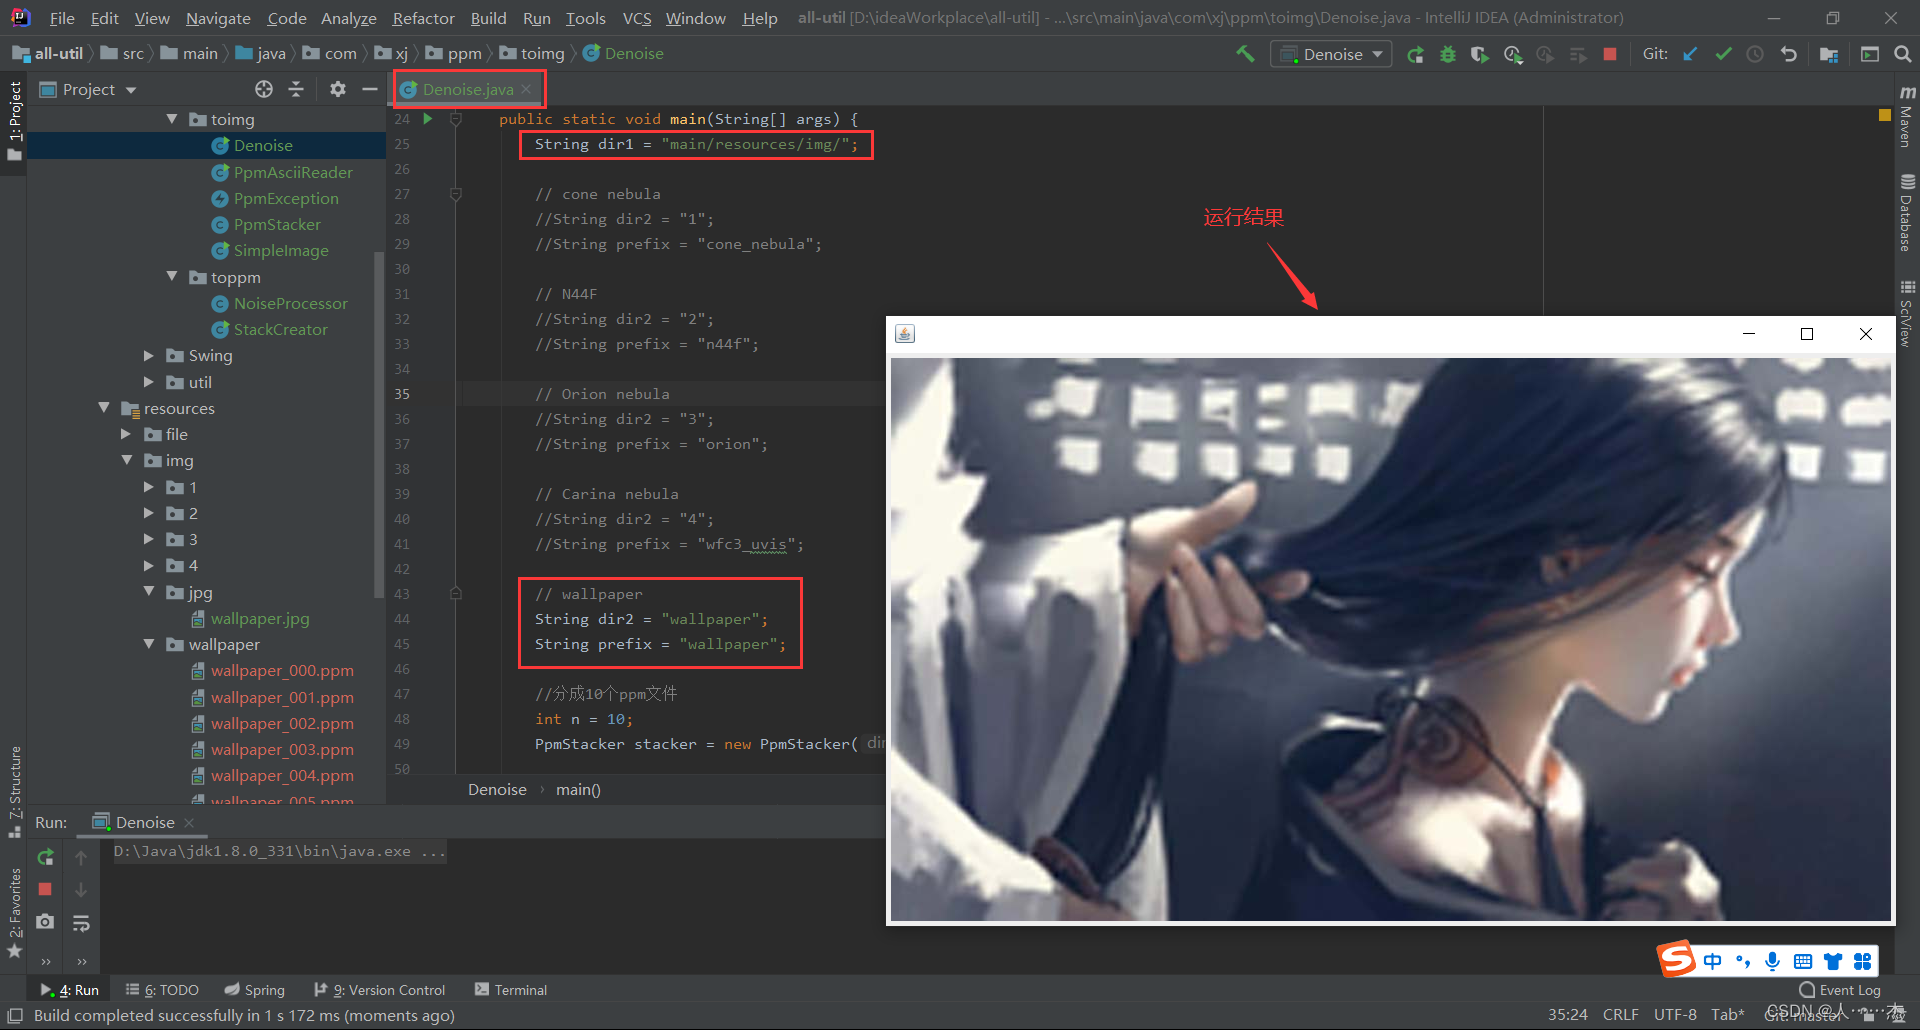The image size is (1920, 1030).
Task: Select wallpaper_002.ppm file in tree
Action: (x=282, y=723)
